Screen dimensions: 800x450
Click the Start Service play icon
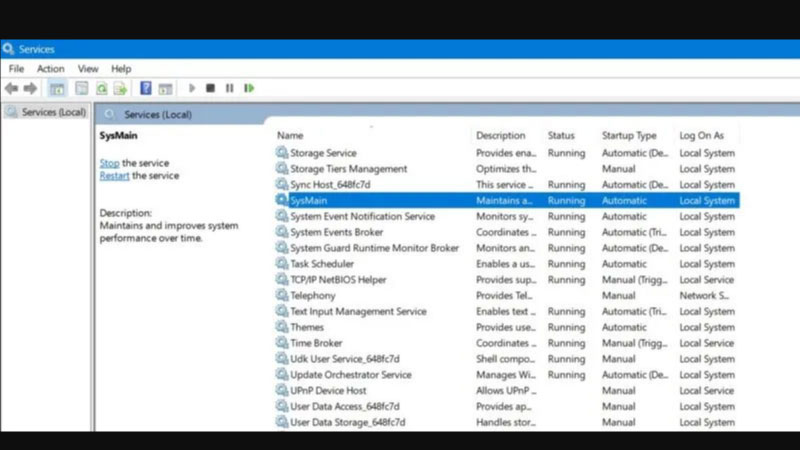tap(192, 88)
